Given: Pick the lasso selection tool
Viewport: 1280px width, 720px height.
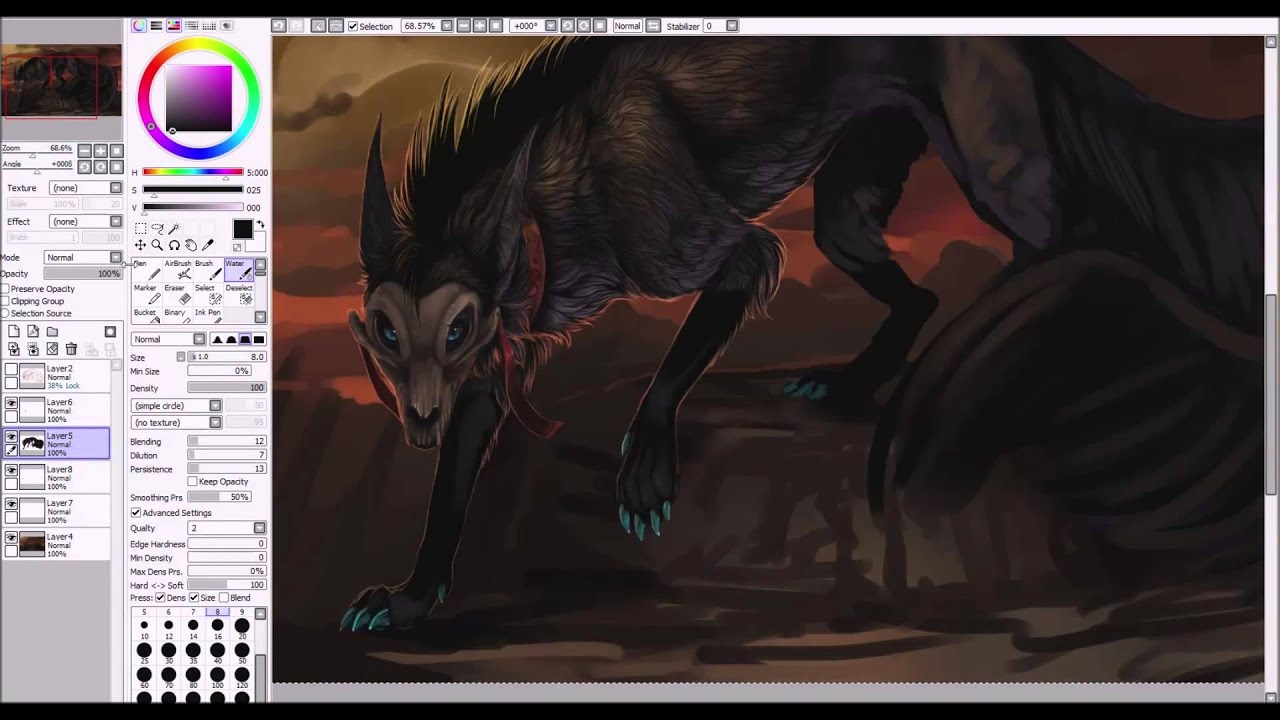Looking at the screenshot, I should [x=157, y=229].
